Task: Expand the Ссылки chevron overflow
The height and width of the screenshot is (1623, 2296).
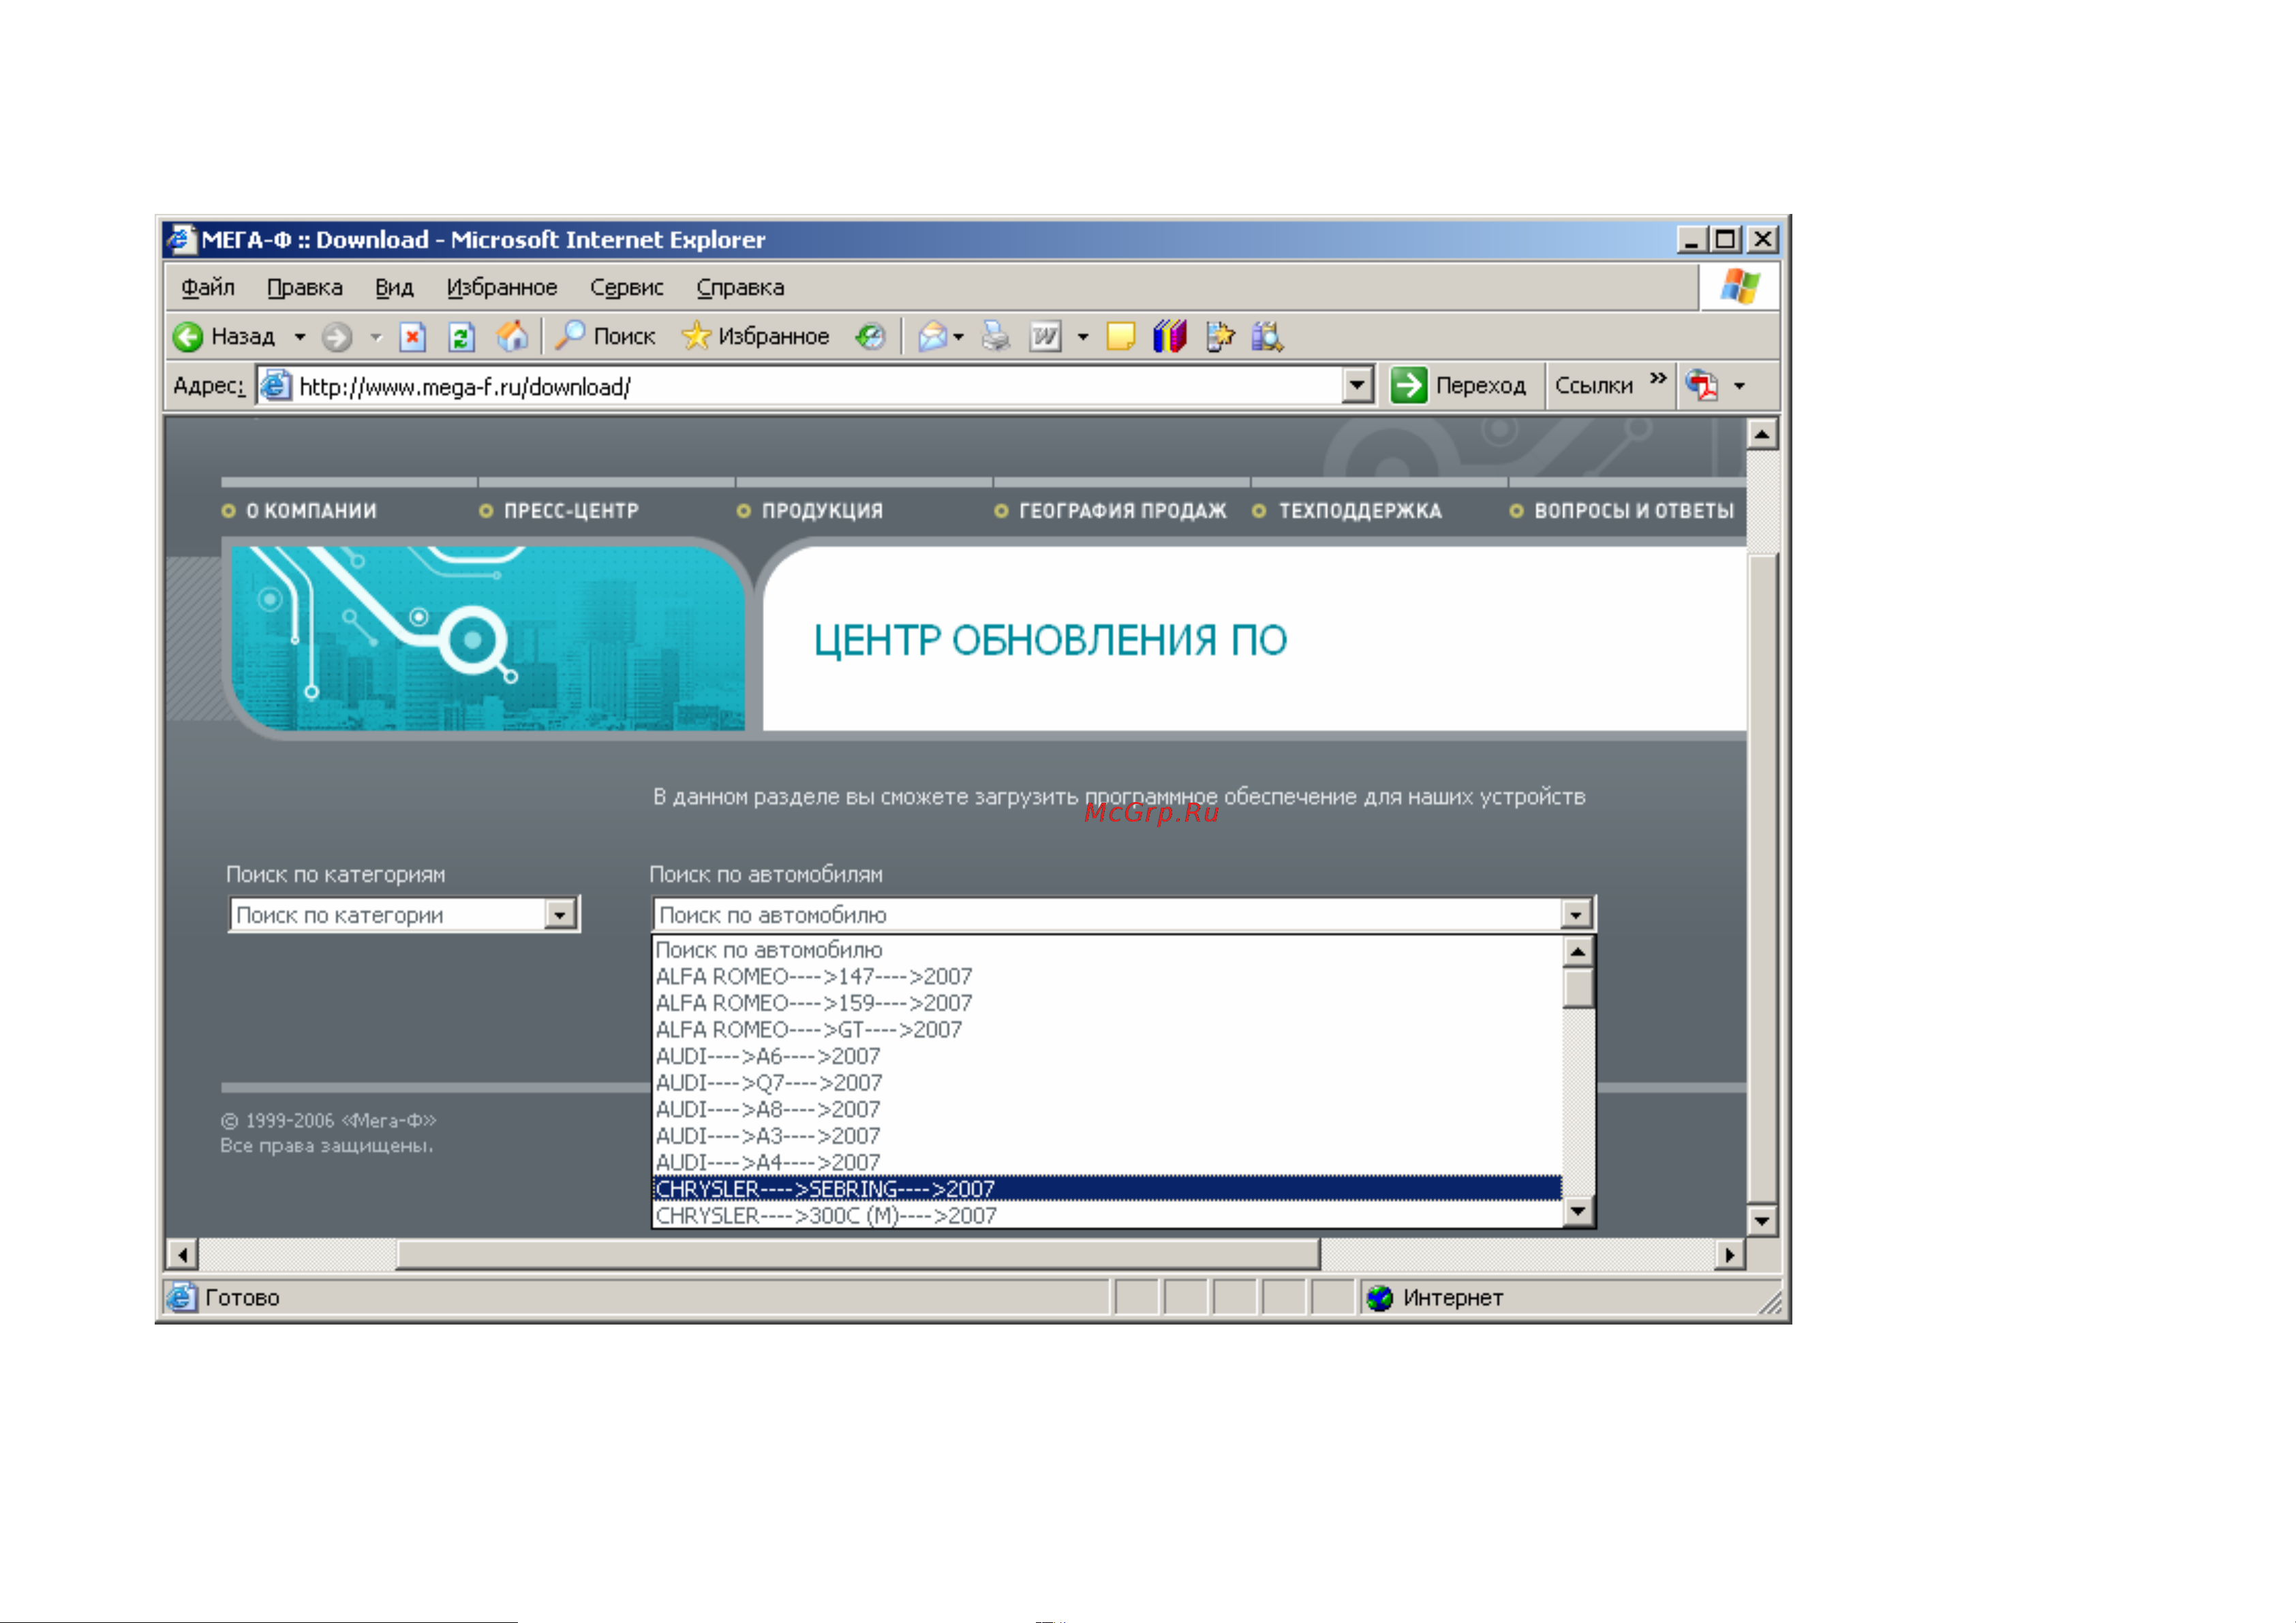Action: [x=1658, y=378]
